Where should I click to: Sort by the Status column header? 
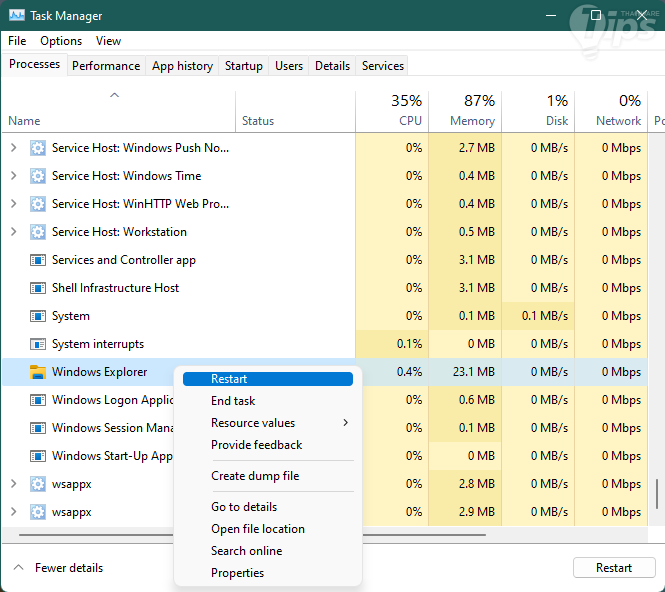pyautogui.click(x=295, y=111)
